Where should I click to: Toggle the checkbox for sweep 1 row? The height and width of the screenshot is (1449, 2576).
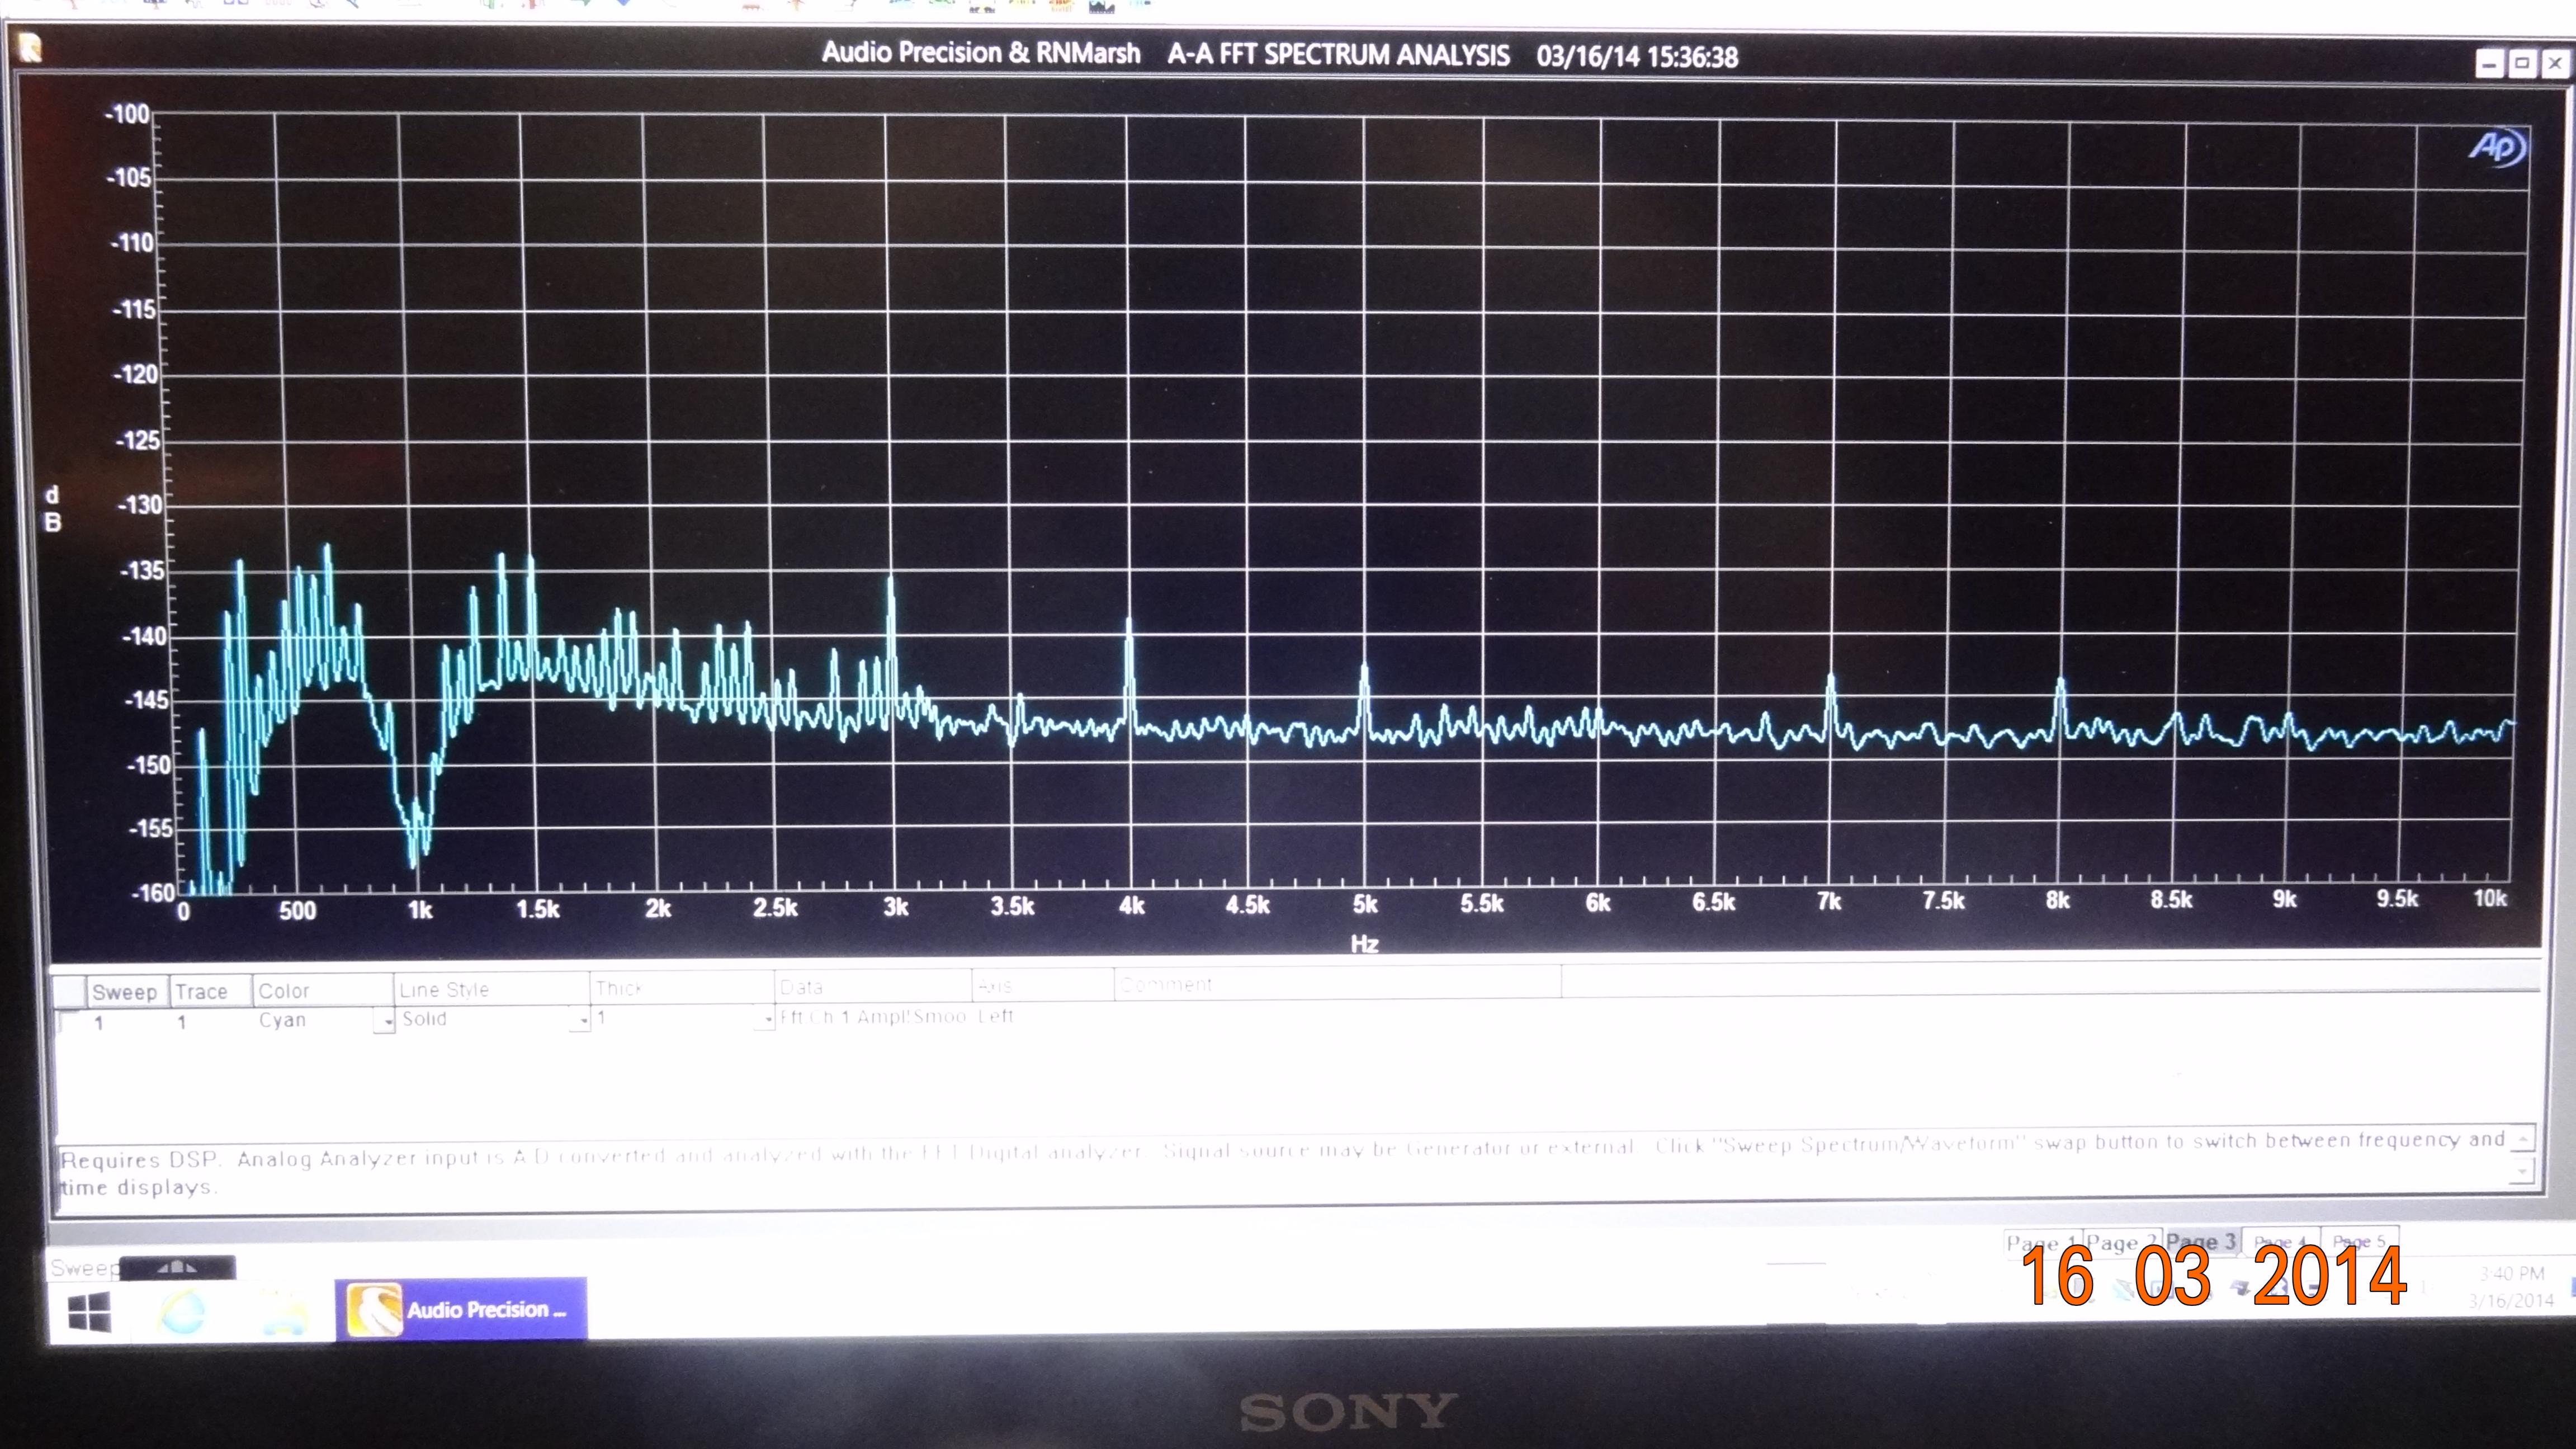(x=66, y=1022)
